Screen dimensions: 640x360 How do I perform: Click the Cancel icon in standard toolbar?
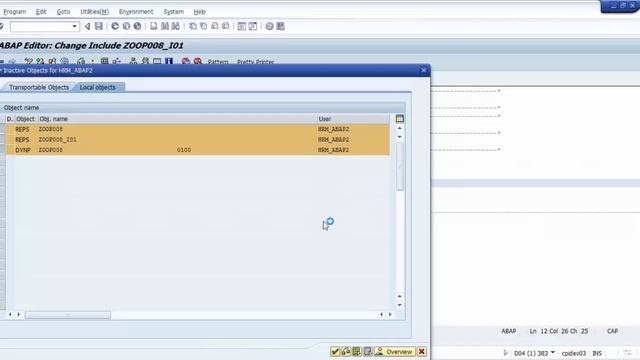pos(138,27)
